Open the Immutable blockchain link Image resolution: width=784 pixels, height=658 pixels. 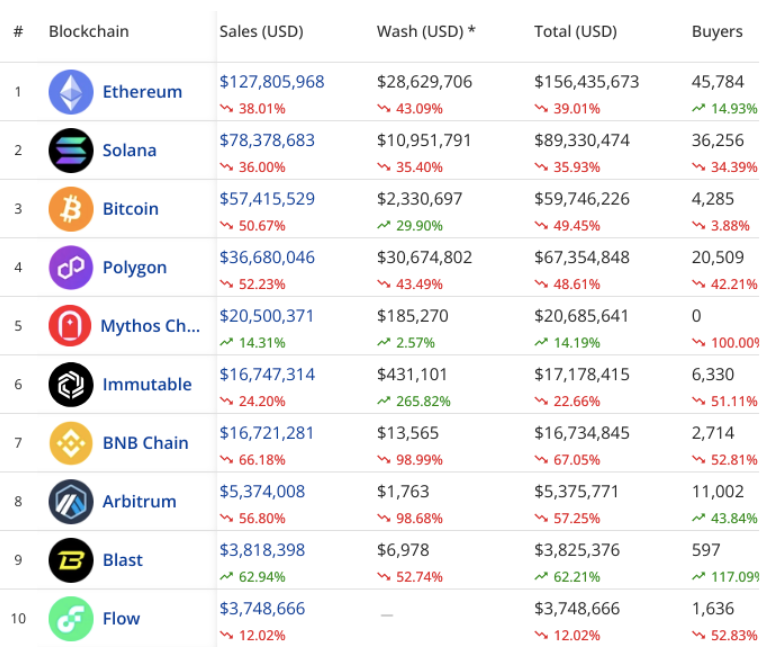click(147, 384)
